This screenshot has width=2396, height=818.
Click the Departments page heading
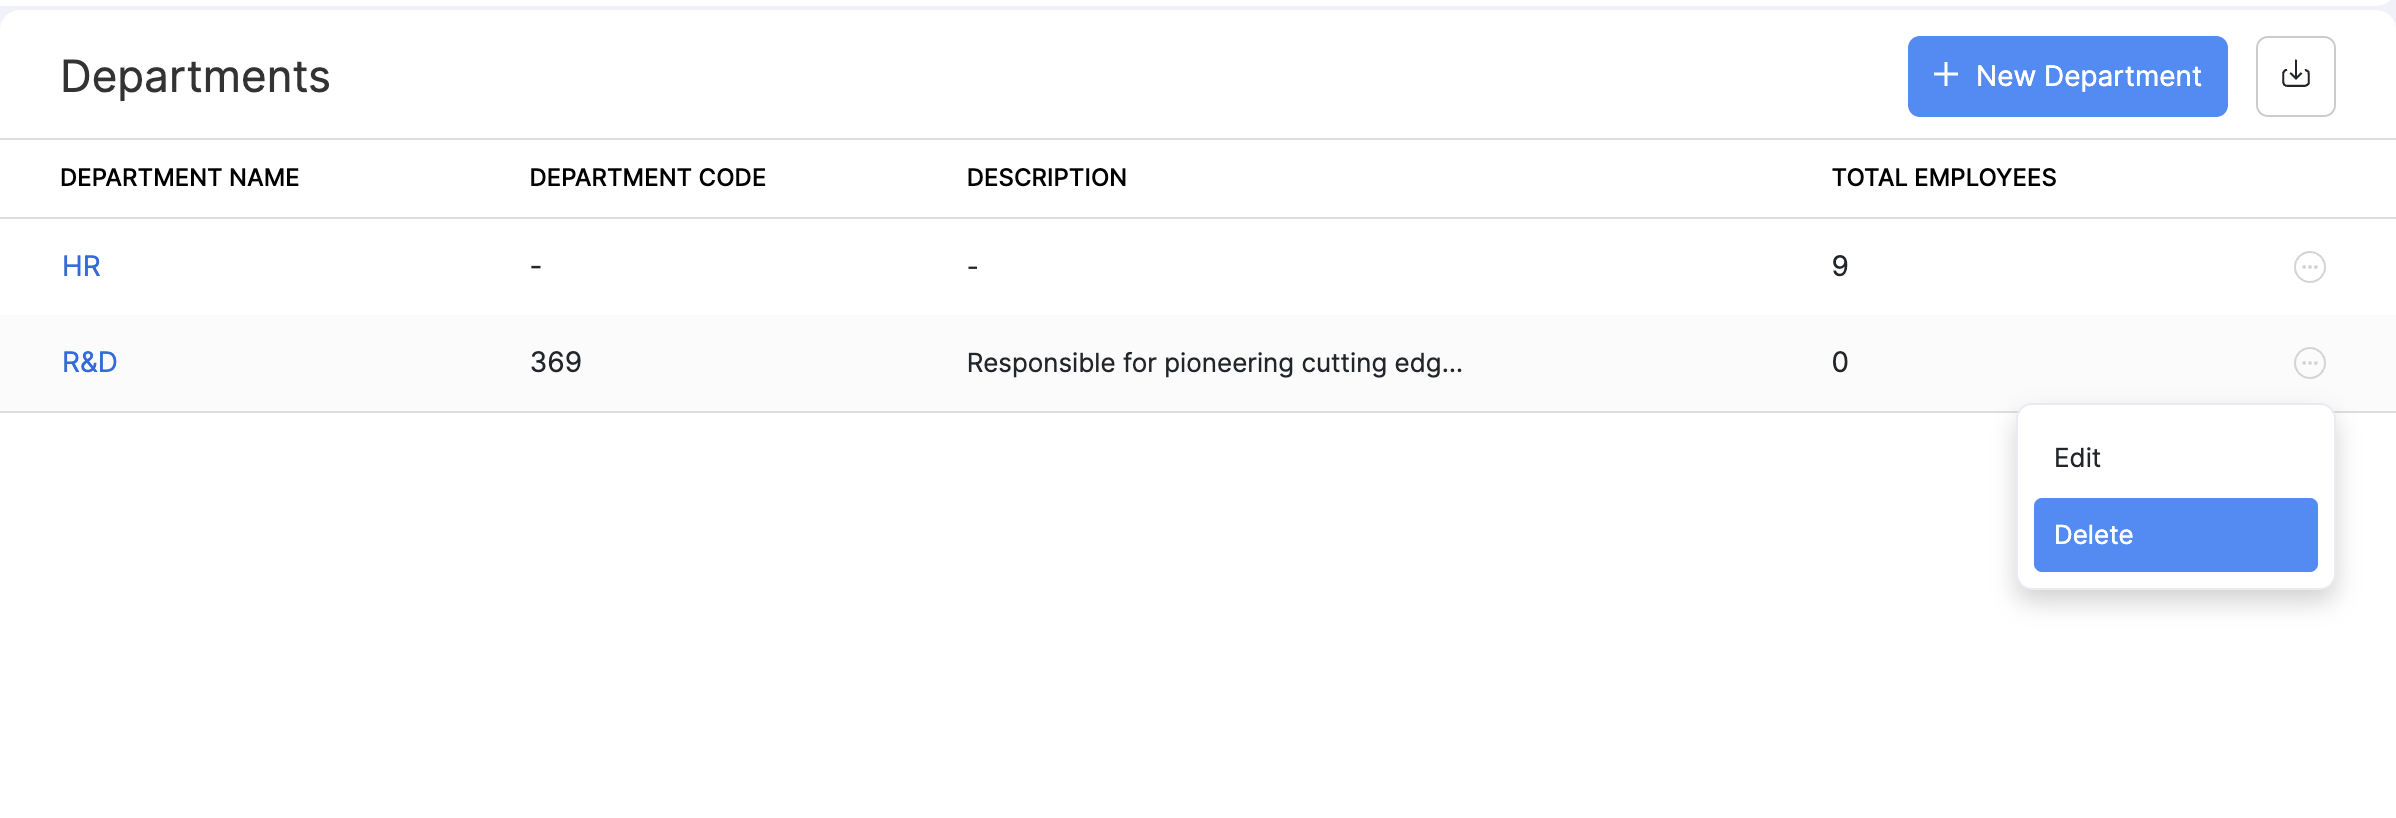[195, 77]
